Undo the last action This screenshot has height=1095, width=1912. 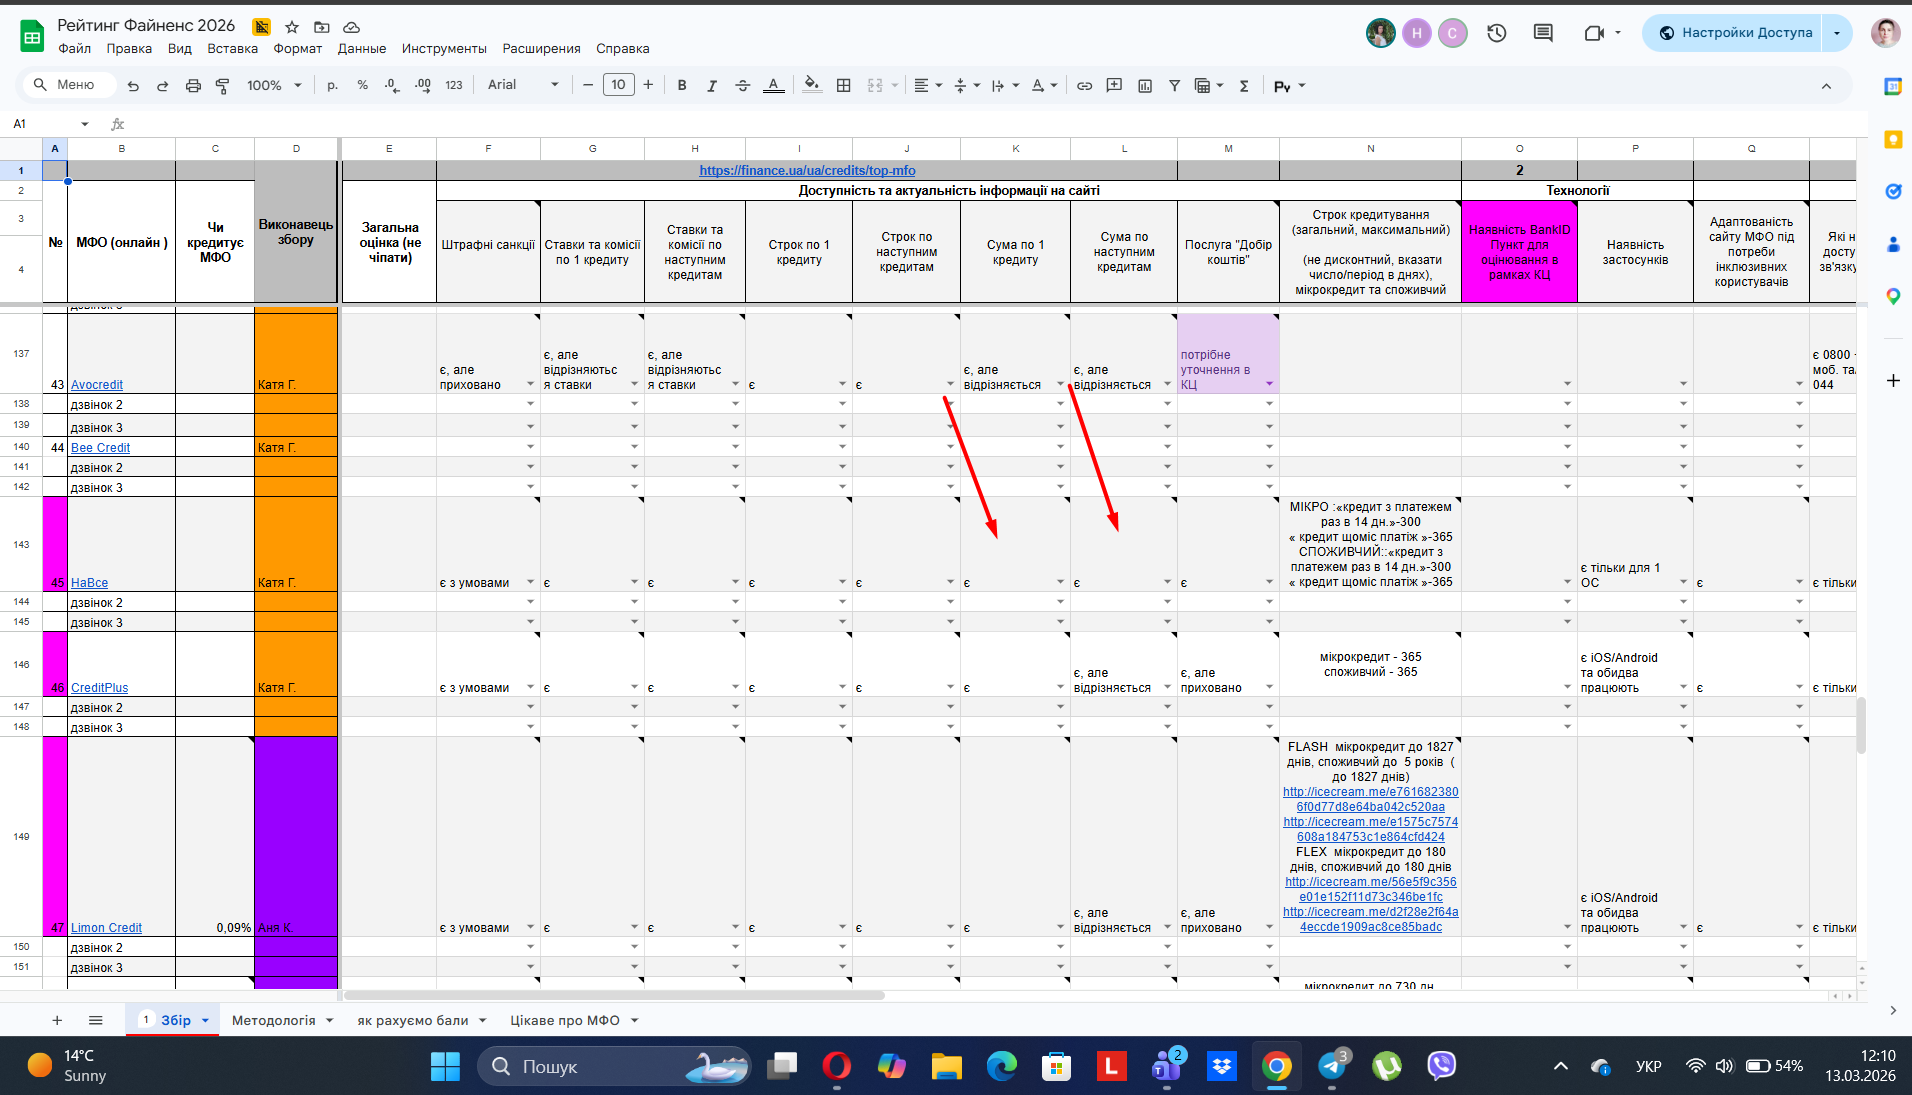(133, 86)
